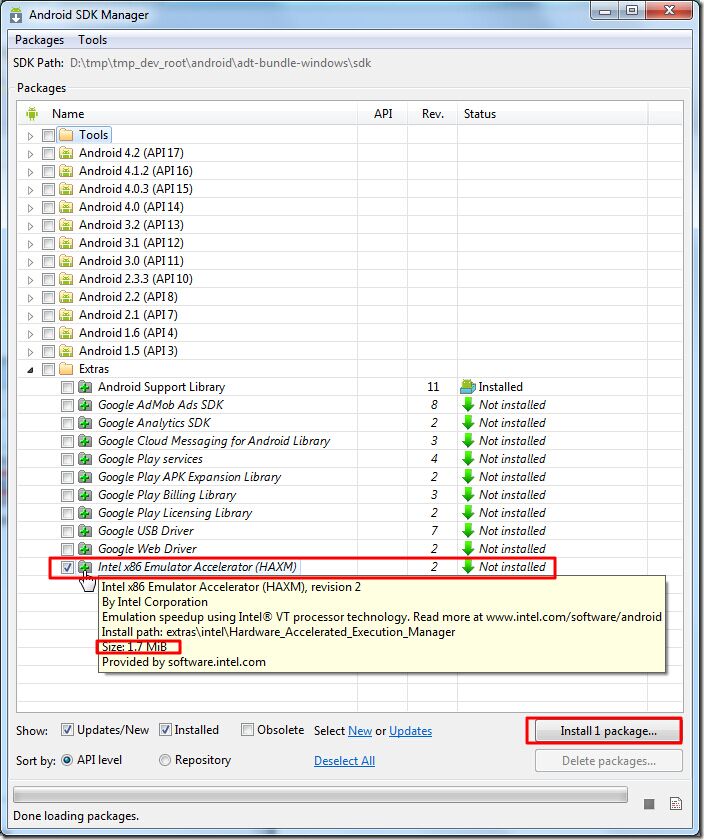Uncheck the Intel x86 Emulator Accelerator checkbox
The width and height of the screenshot is (704, 840).
point(67,567)
